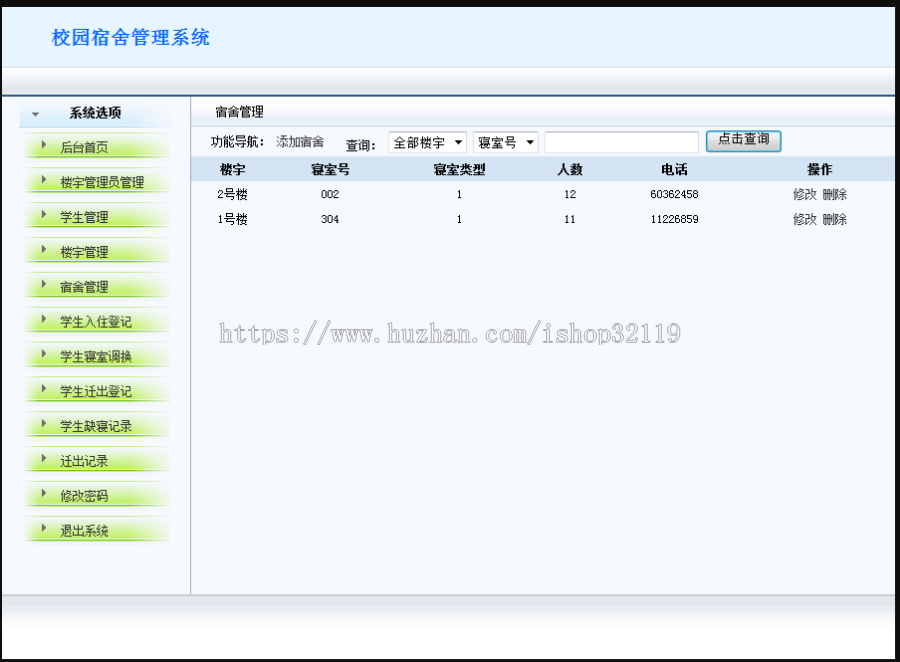Open the 全部楼宇 building dropdown
The width and height of the screenshot is (900, 662).
tap(427, 141)
